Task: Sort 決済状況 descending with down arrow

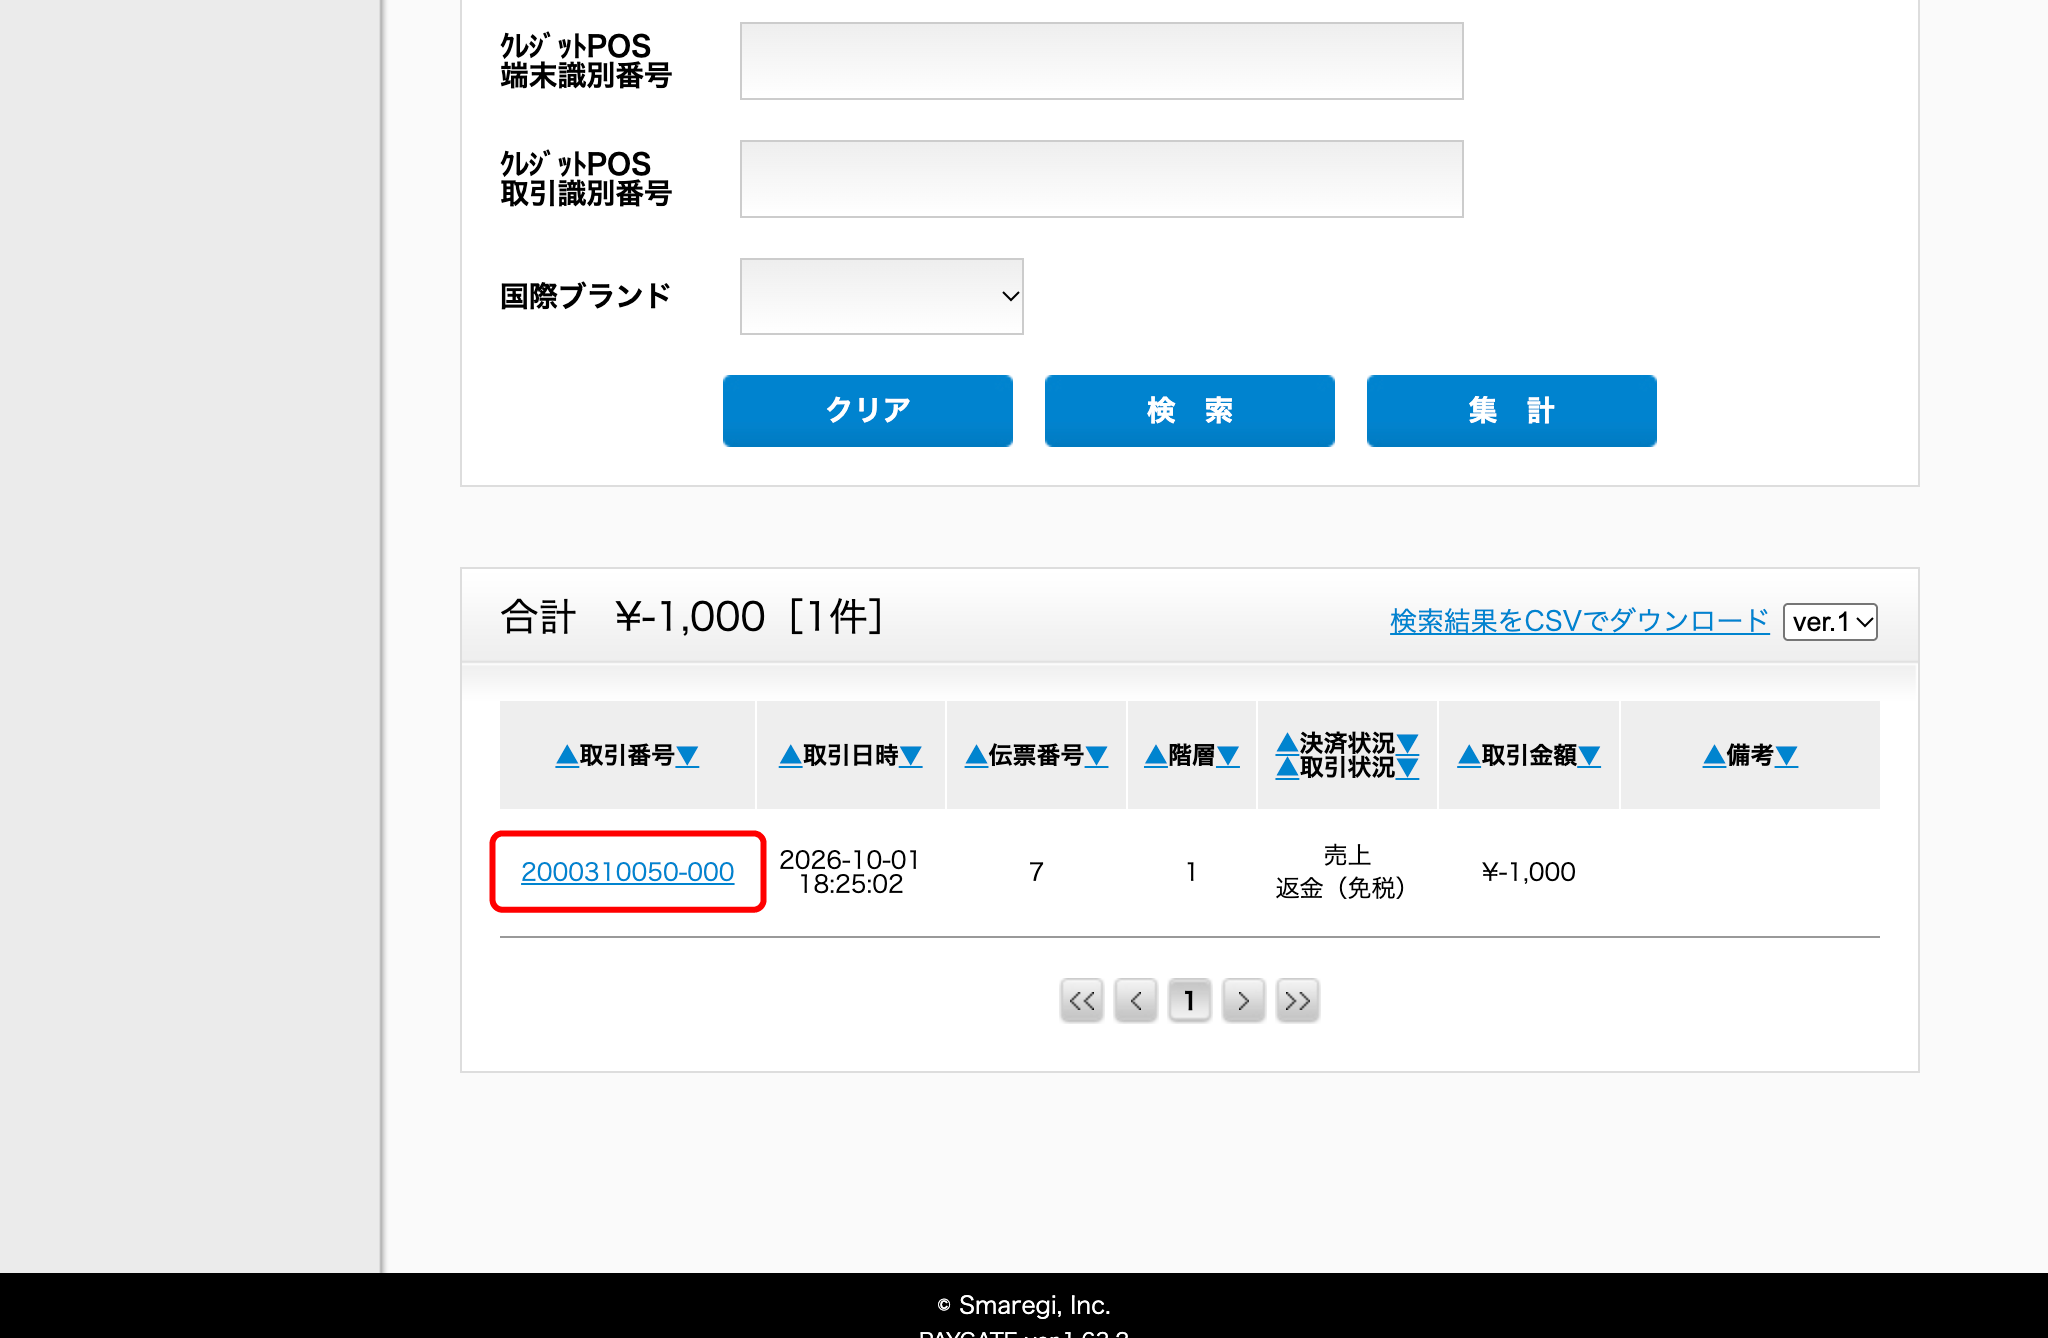Action: tap(1408, 743)
